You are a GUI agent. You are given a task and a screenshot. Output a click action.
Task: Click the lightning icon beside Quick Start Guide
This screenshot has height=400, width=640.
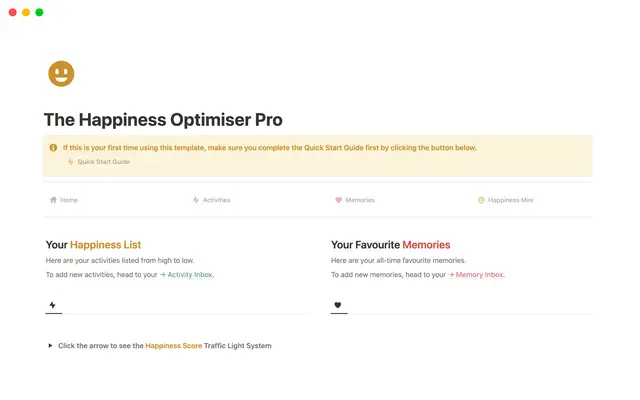click(71, 161)
